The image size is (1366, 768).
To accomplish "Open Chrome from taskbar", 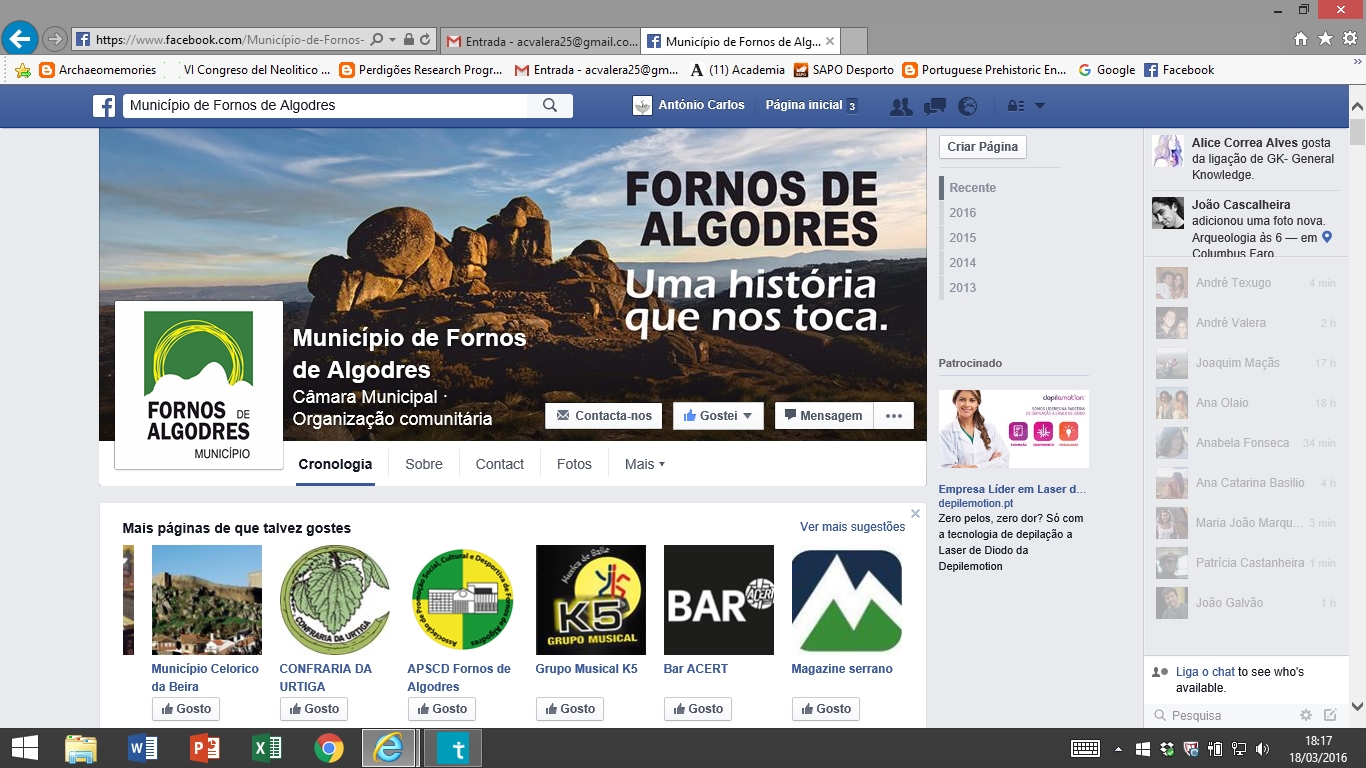I will pyautogui.click(x=329, y=748).
